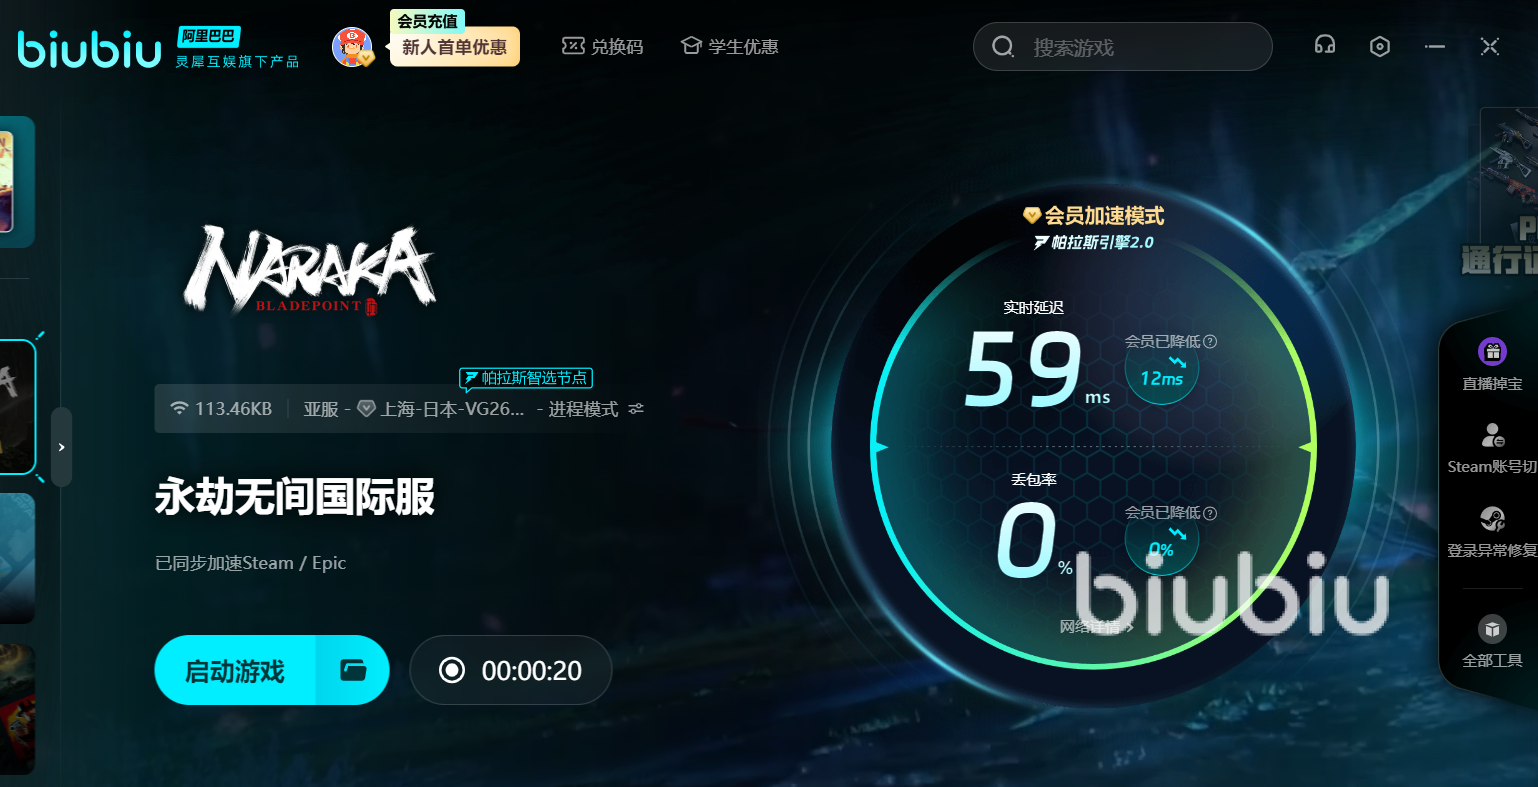The image size is (1538, 787).
Task: Click the 永劫无间国际服 game title
Action: pyautogui.click(x=295, y=497)
